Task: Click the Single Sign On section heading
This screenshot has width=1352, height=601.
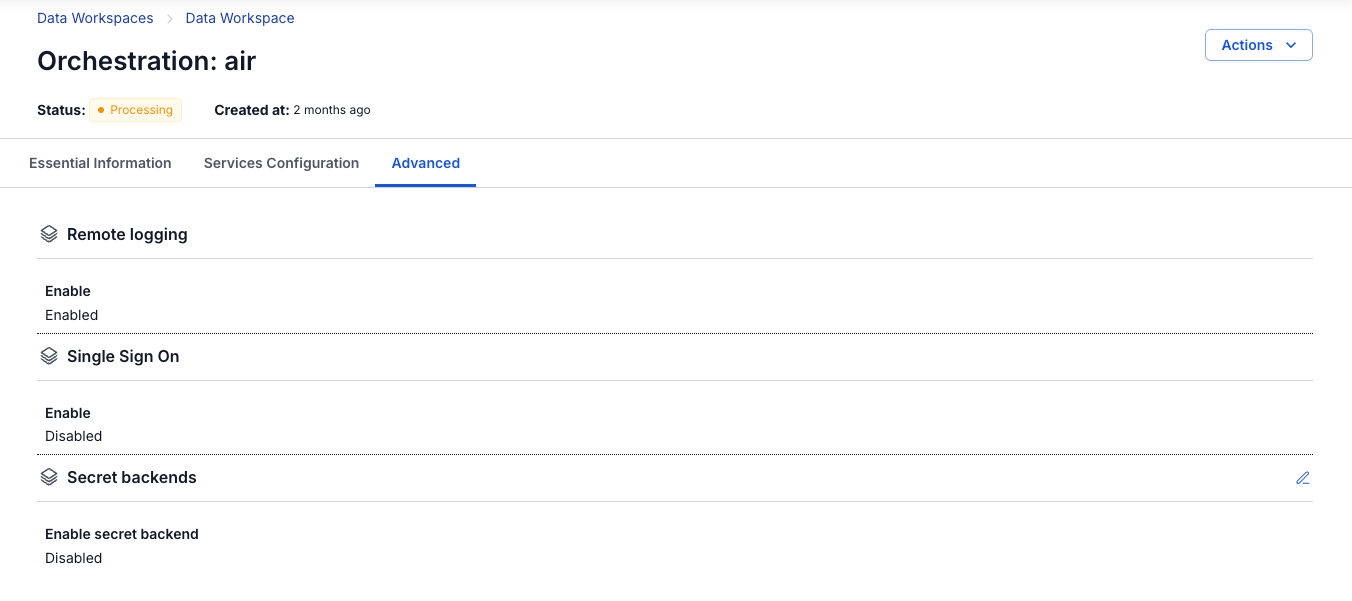Action: (123, 356)
